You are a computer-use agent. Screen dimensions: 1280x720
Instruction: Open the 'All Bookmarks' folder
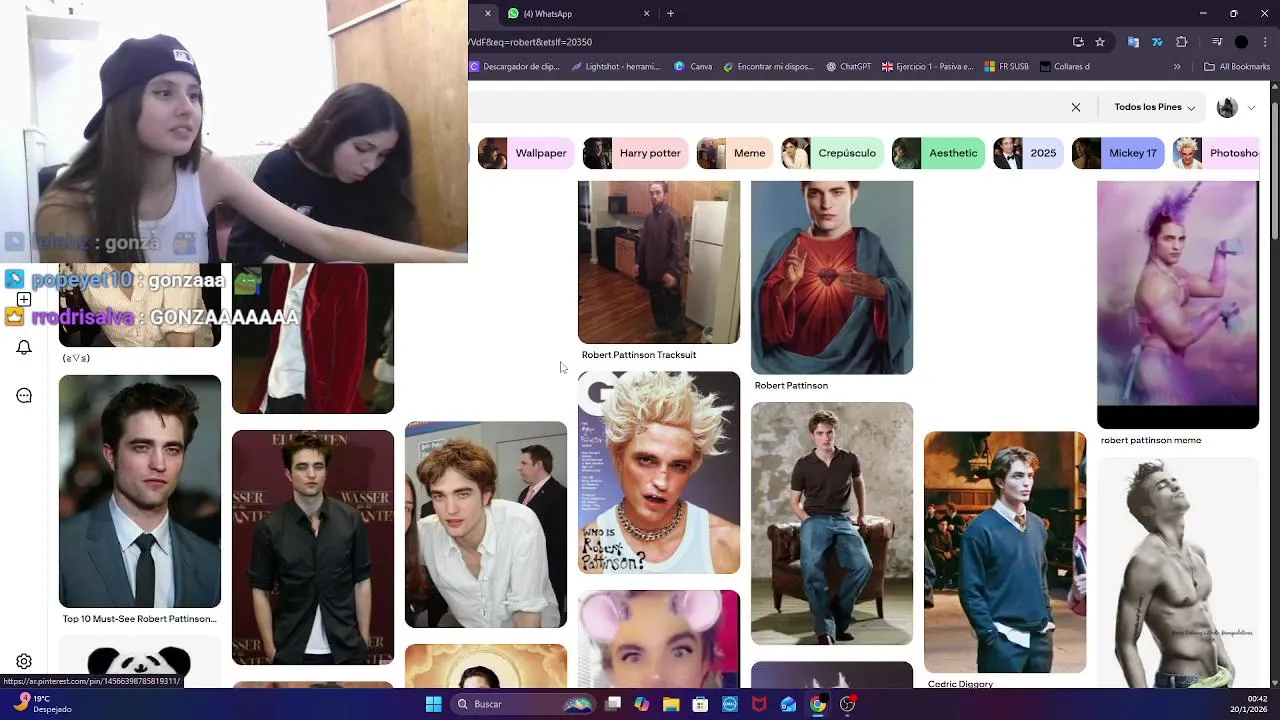tap(1237, 67)
